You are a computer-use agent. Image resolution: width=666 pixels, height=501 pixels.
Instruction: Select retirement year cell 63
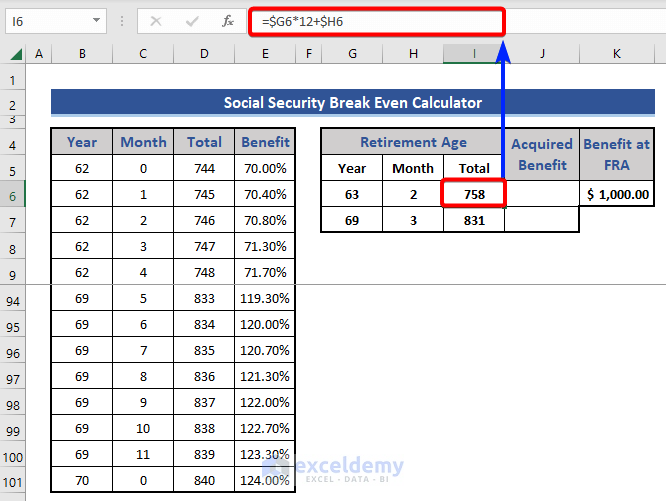click(x=352, y=194)
